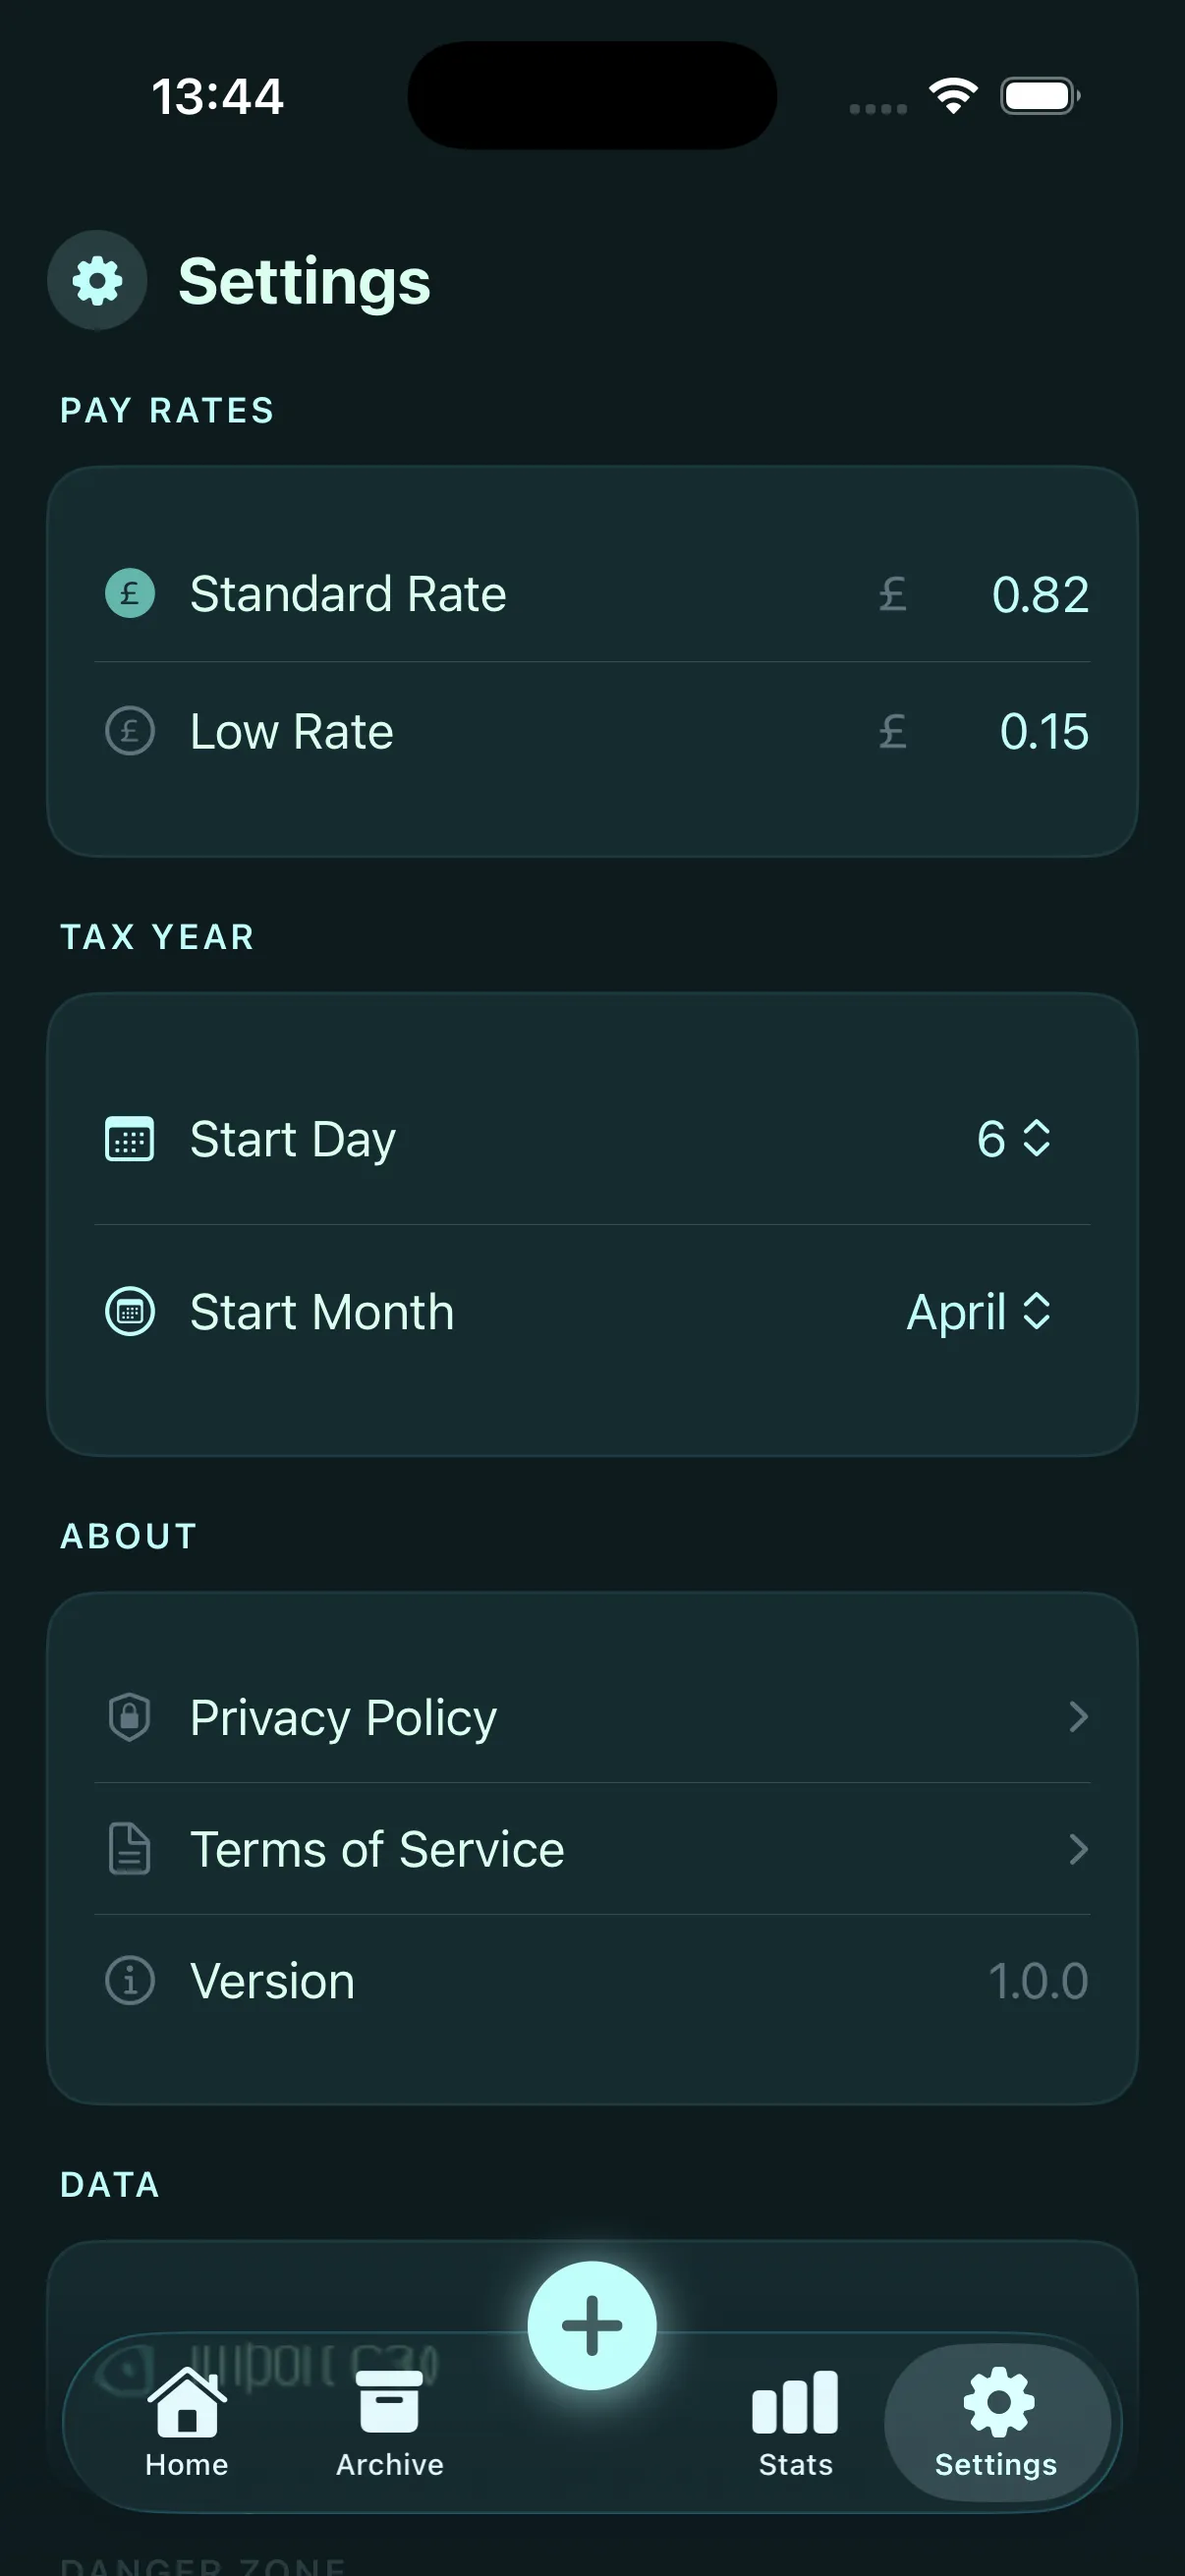
Task: Select the Settings tab in bottom bar
Action: 996,2422
